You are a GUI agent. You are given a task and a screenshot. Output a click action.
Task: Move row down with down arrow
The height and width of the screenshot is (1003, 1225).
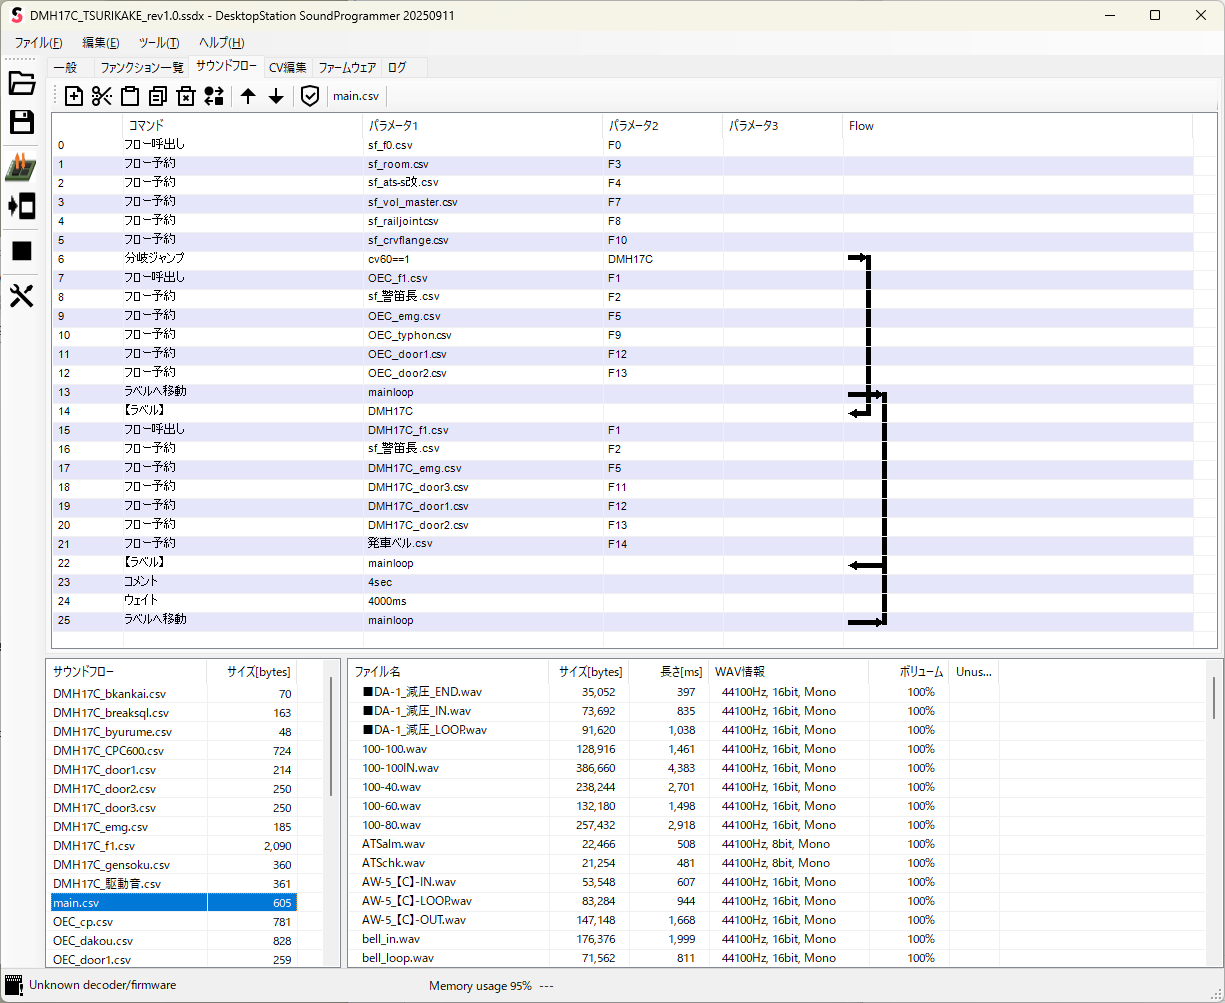pos(276,96)
